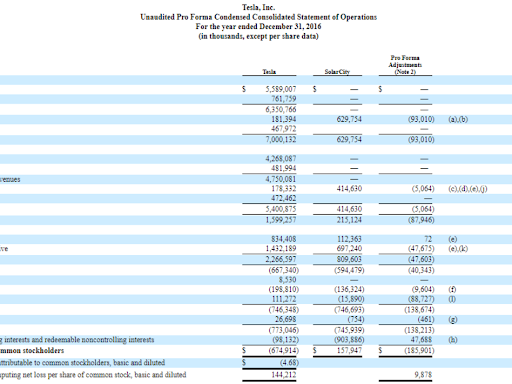Viewport: 512px width, 384px height.
Task: Click "For the year ended December 31, 2016"
Action: coord(258,26)
